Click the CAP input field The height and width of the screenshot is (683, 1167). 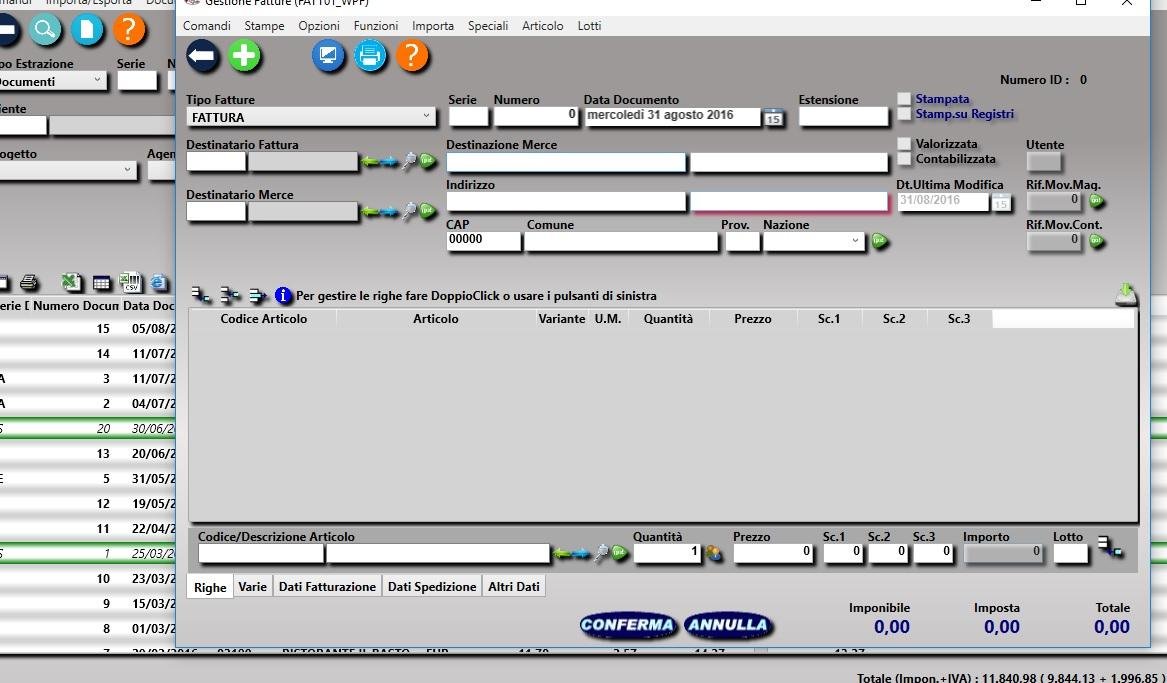pyautogui.click(x=483, y=241)
